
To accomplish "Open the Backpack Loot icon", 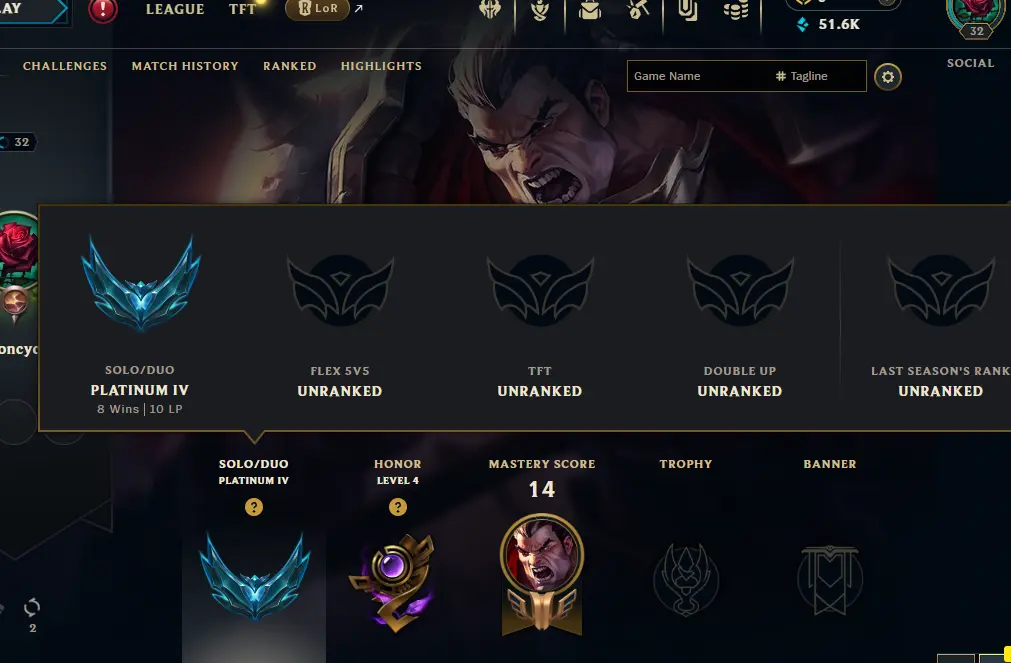I will (589, 10).
